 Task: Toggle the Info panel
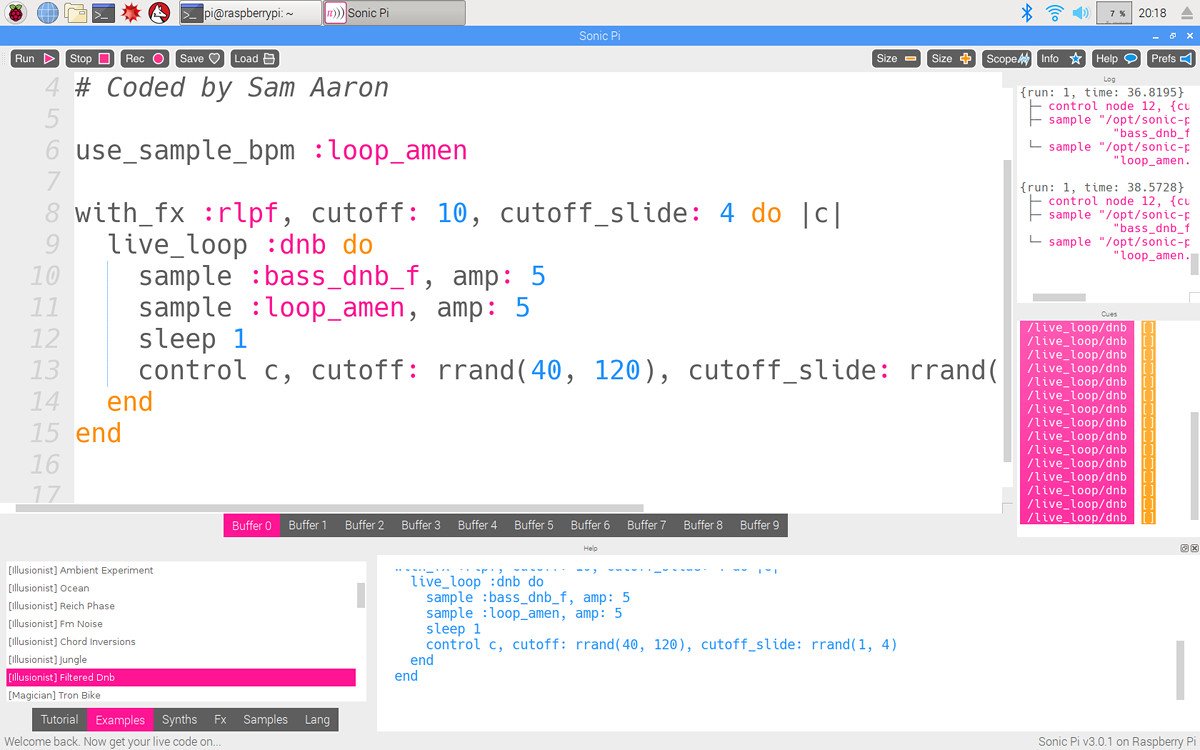[1062, 59]
